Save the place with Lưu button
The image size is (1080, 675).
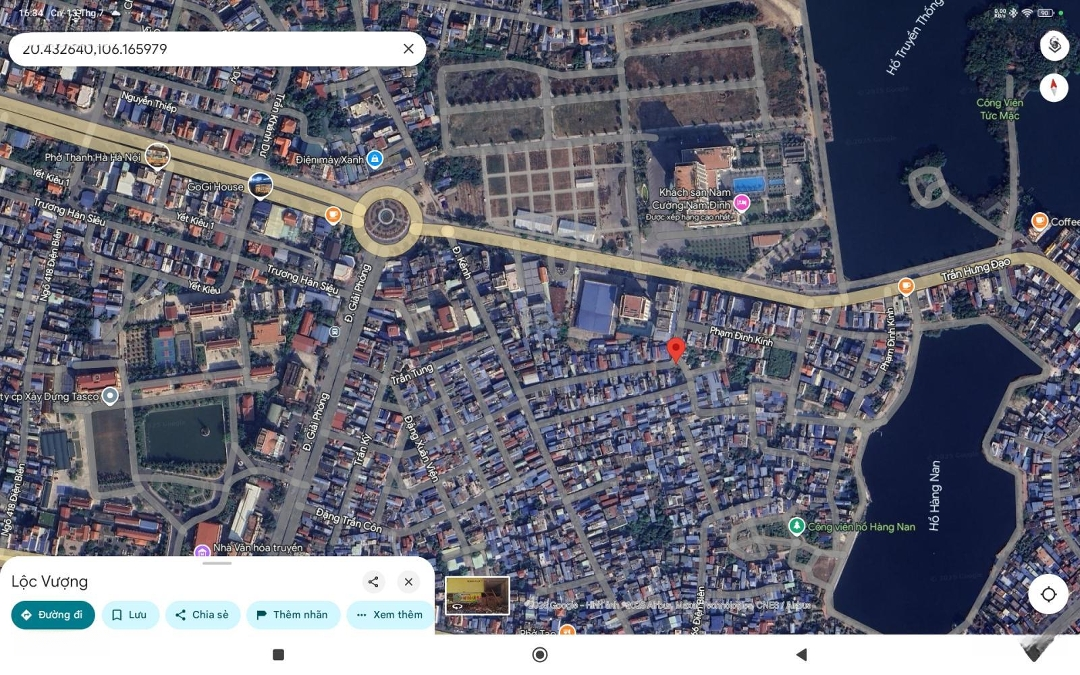(x=130, y=615)
